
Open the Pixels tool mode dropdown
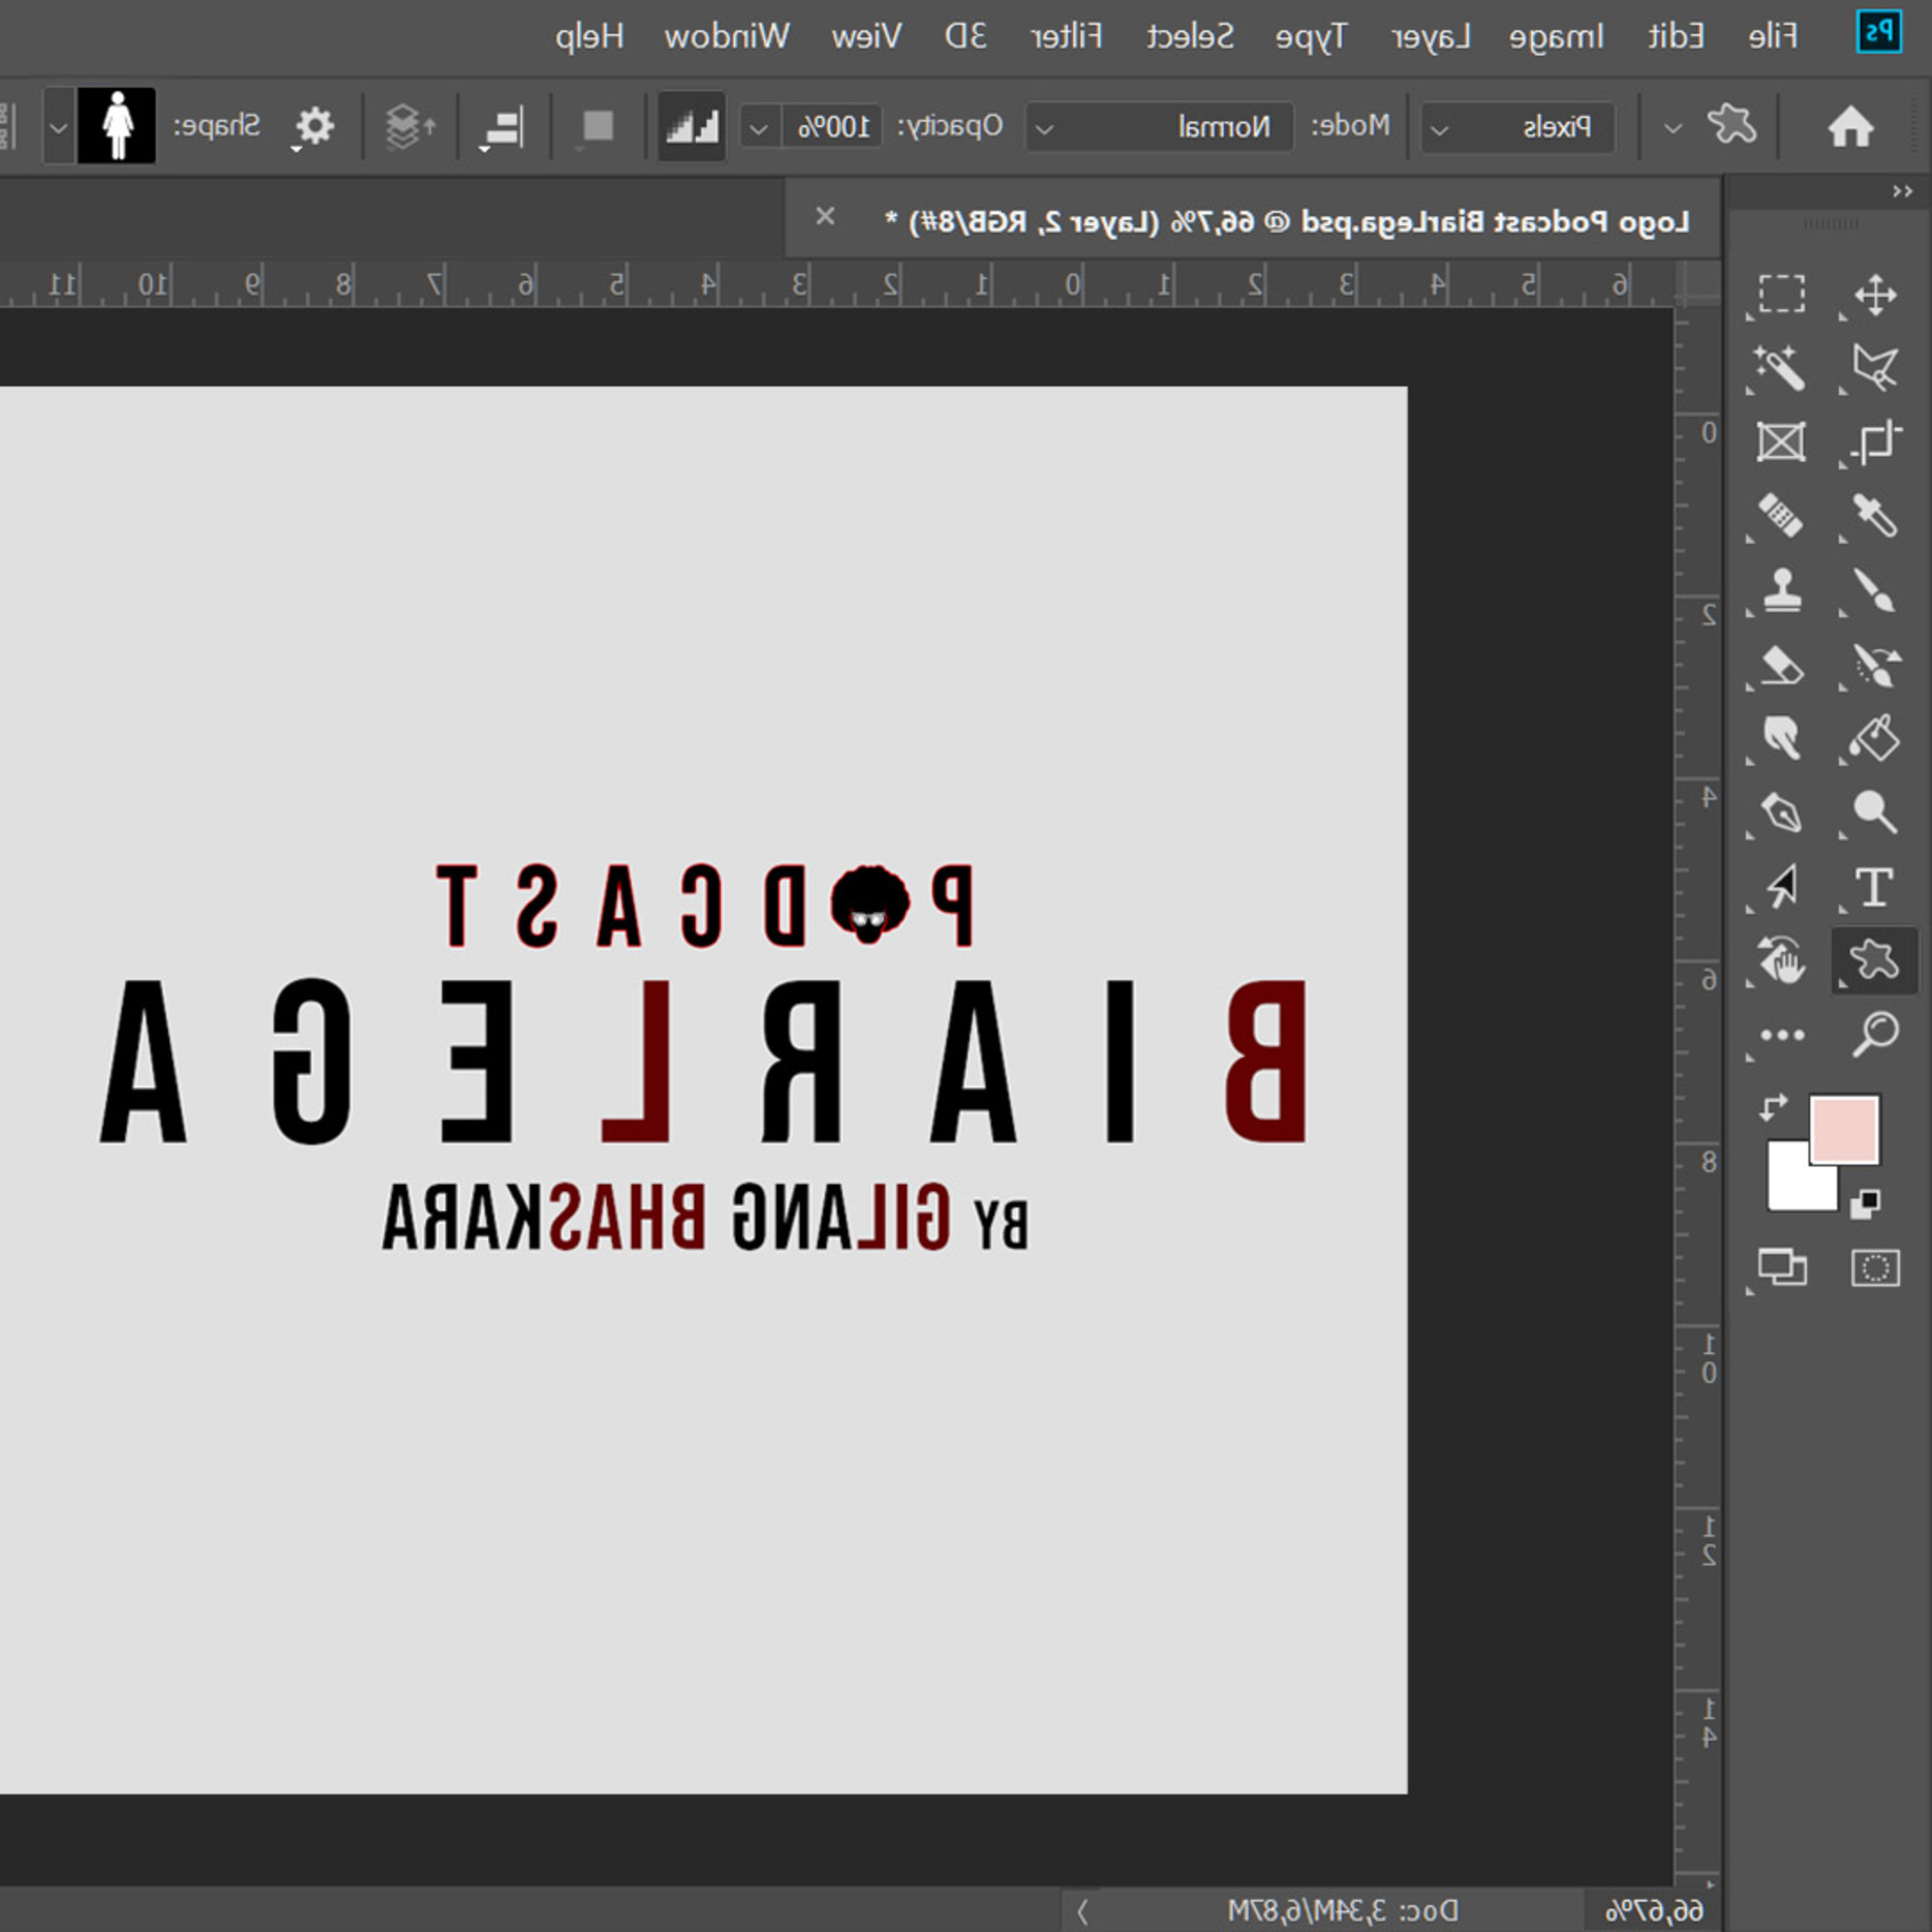1517,127
